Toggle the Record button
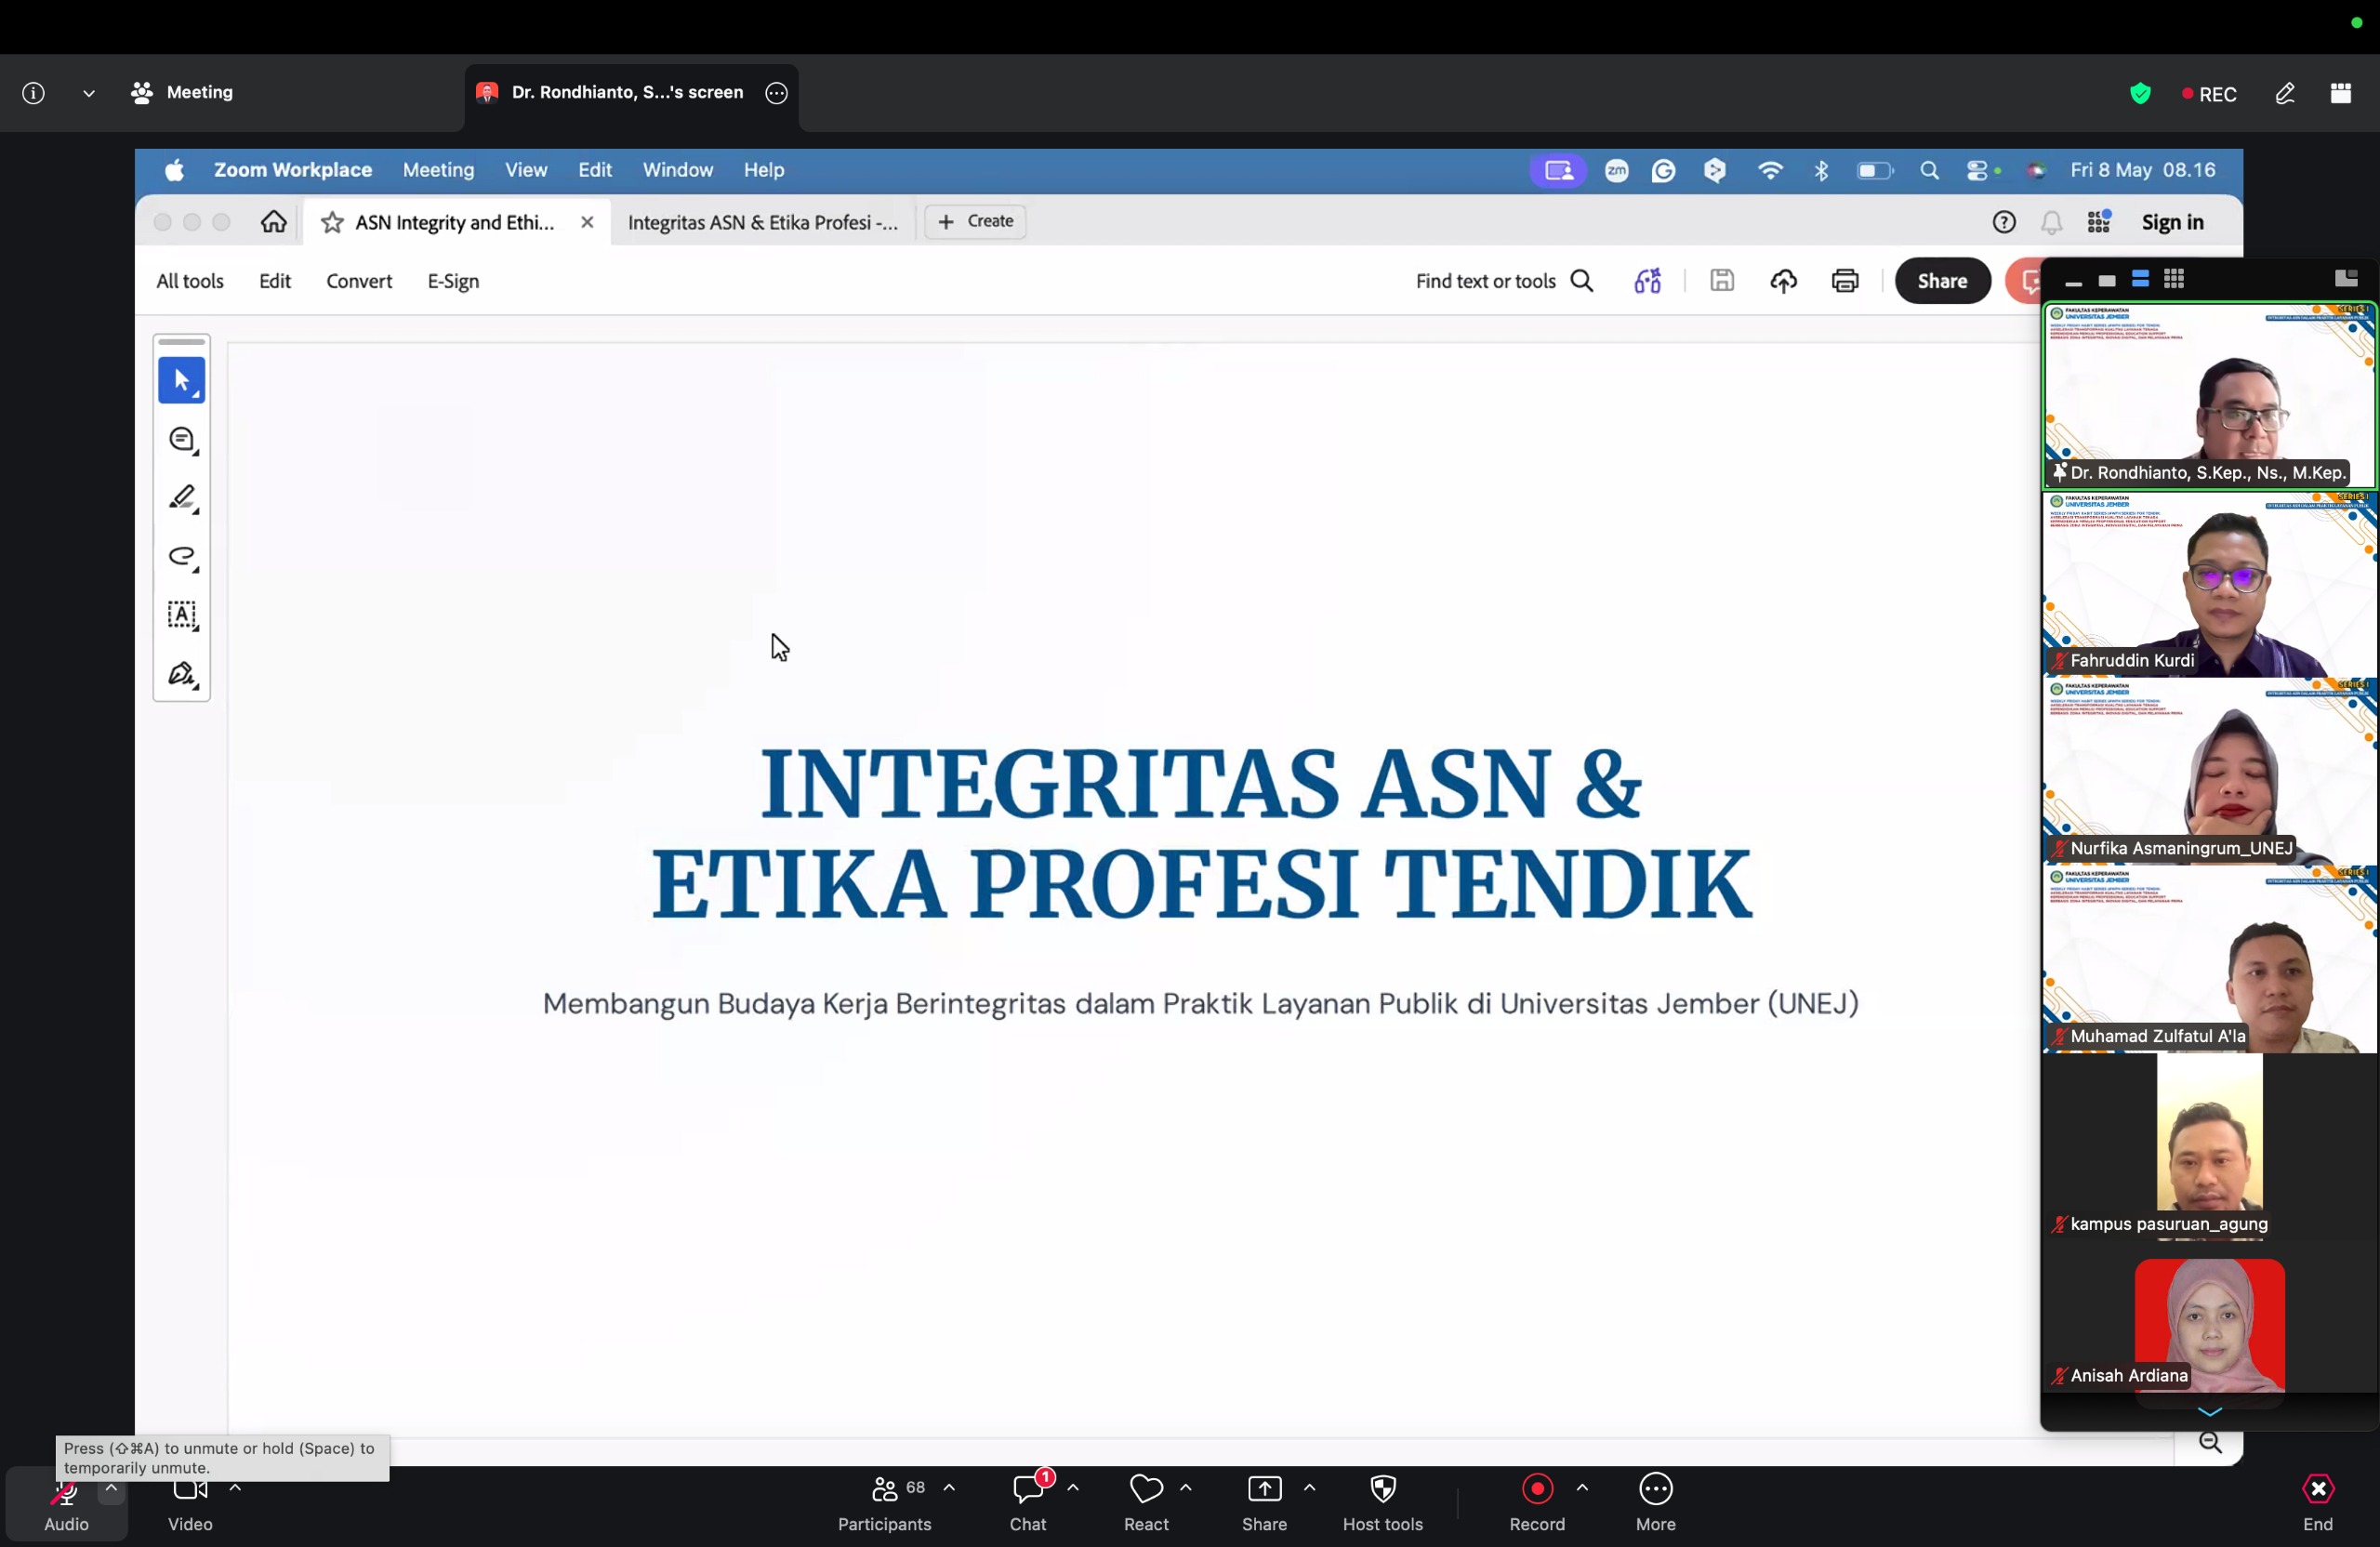 (1537, 1504)
